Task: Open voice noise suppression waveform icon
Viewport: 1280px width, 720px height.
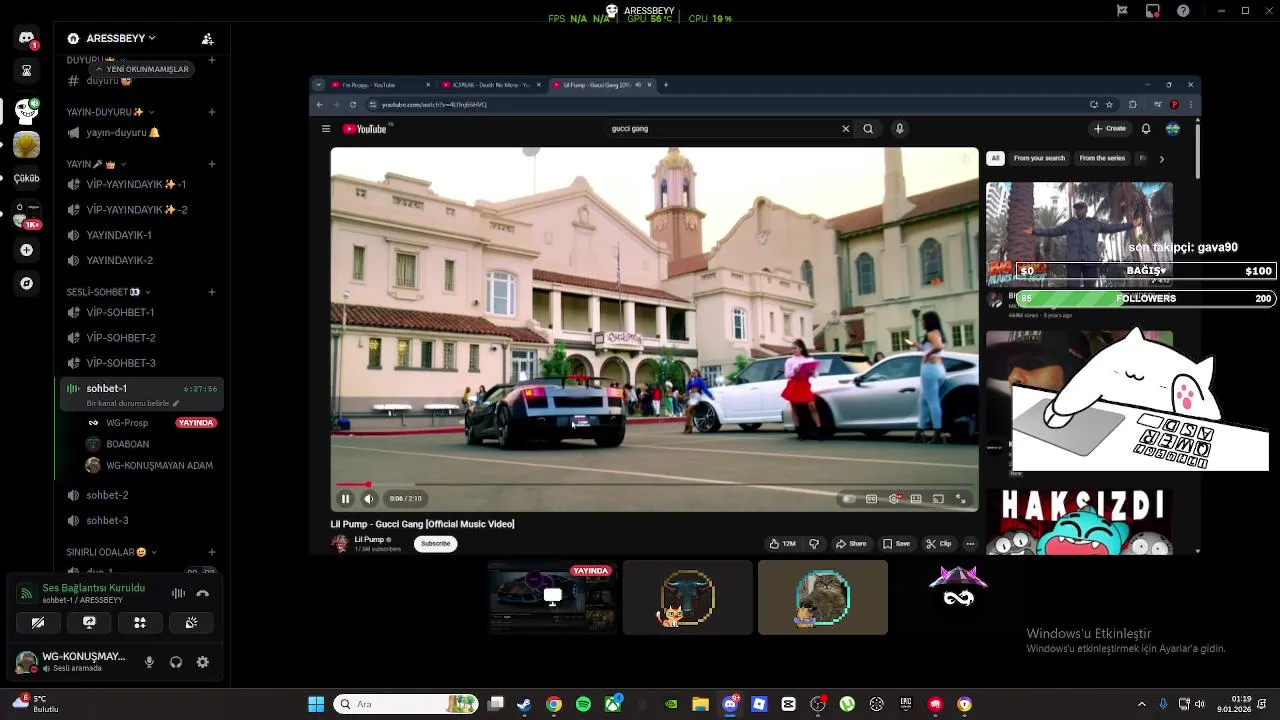Action: pyautogui.click(x=178, y=593)
